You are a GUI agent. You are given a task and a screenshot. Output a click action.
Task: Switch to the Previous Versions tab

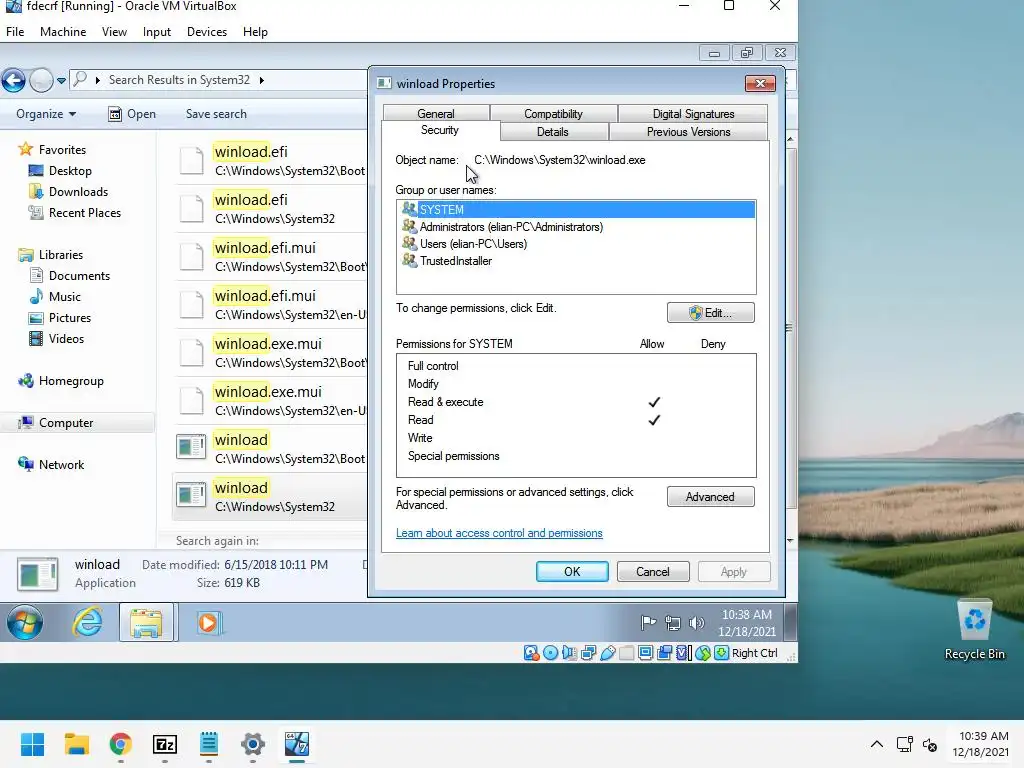click(688, 131)
